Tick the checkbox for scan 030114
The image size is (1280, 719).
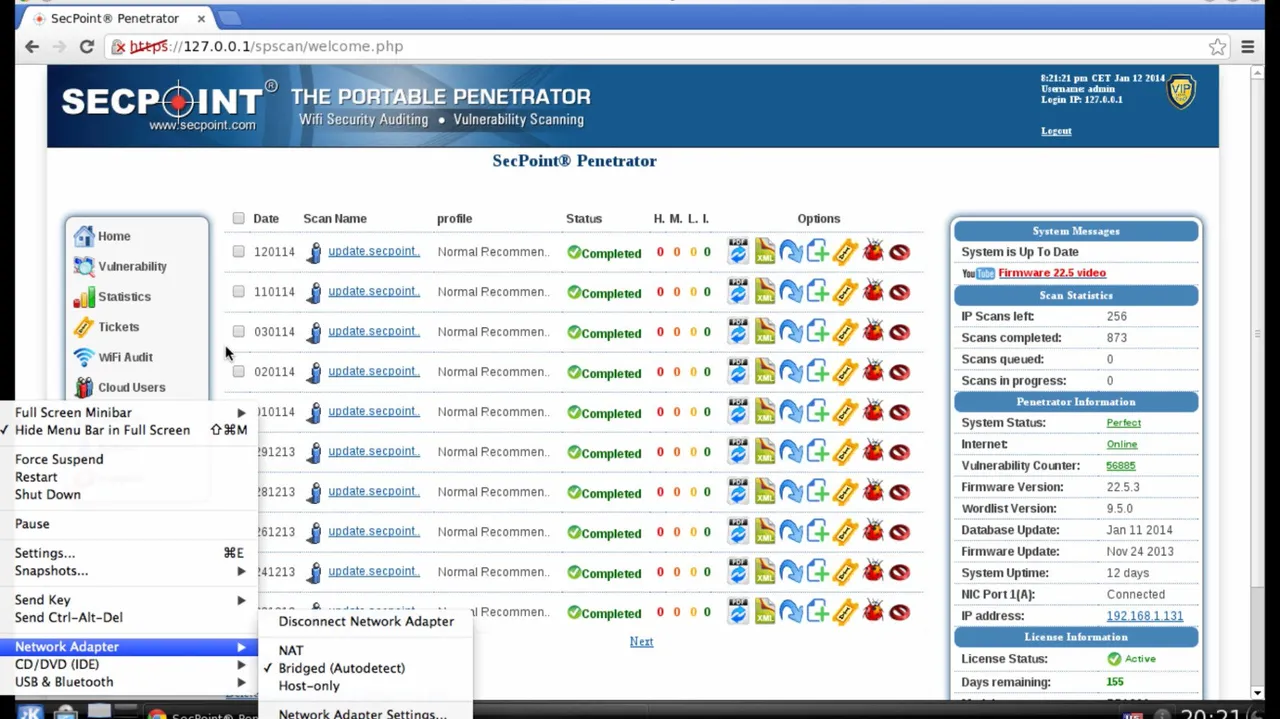pos(238,331)
